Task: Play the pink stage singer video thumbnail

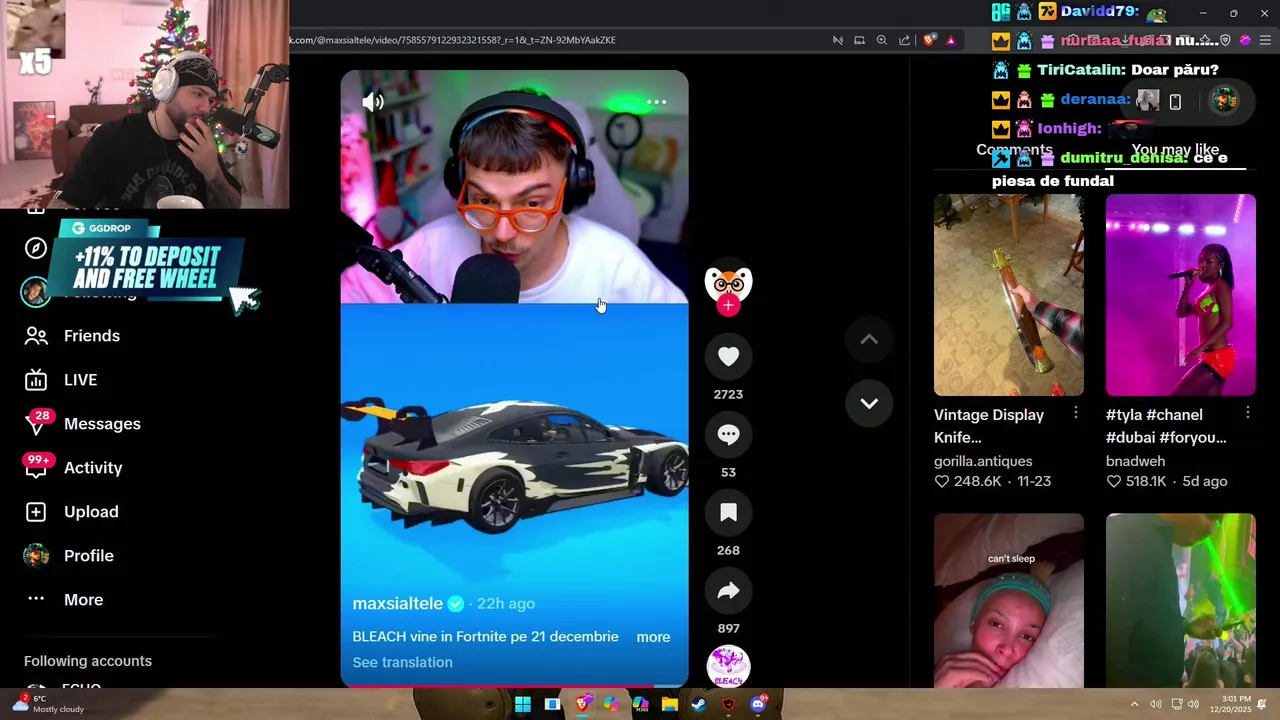Action: pos(1180,295)
